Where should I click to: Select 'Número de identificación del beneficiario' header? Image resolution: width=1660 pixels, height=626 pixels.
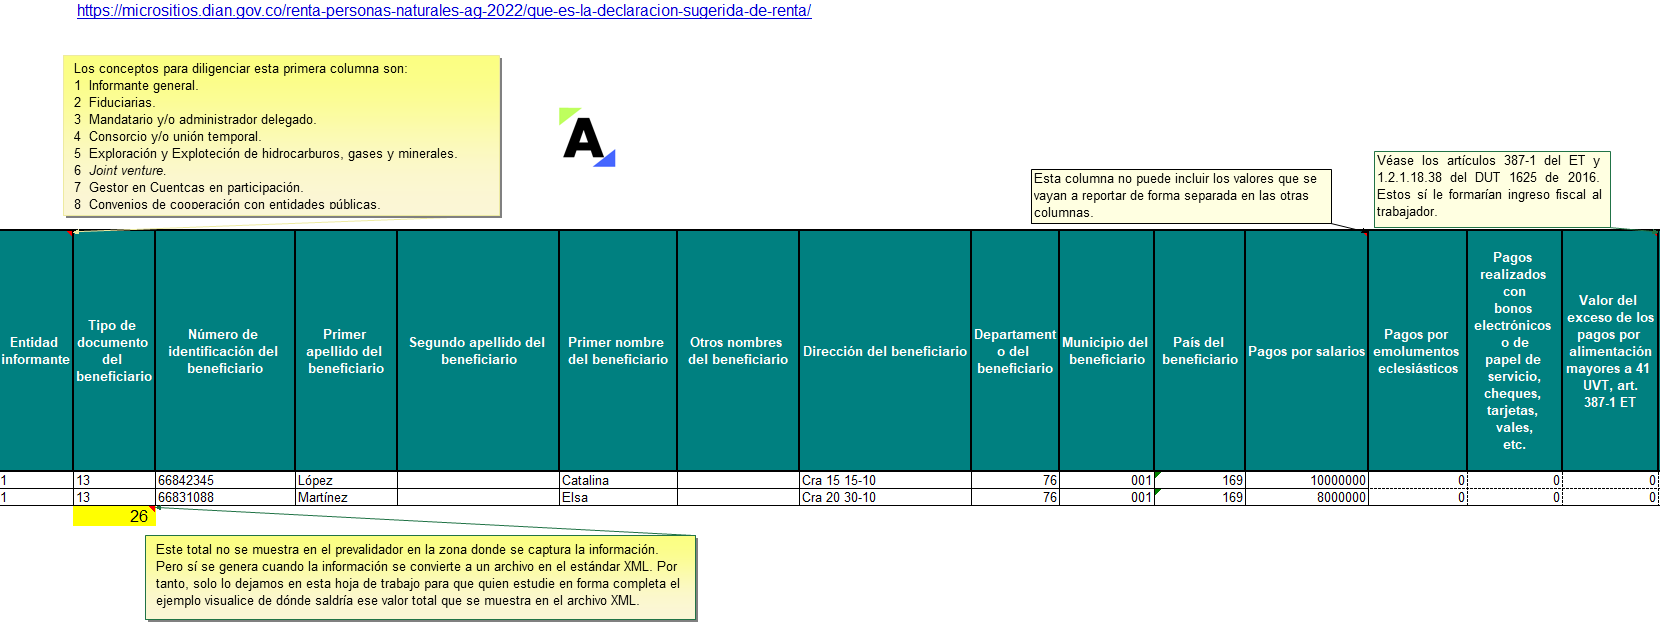point(225,351)
